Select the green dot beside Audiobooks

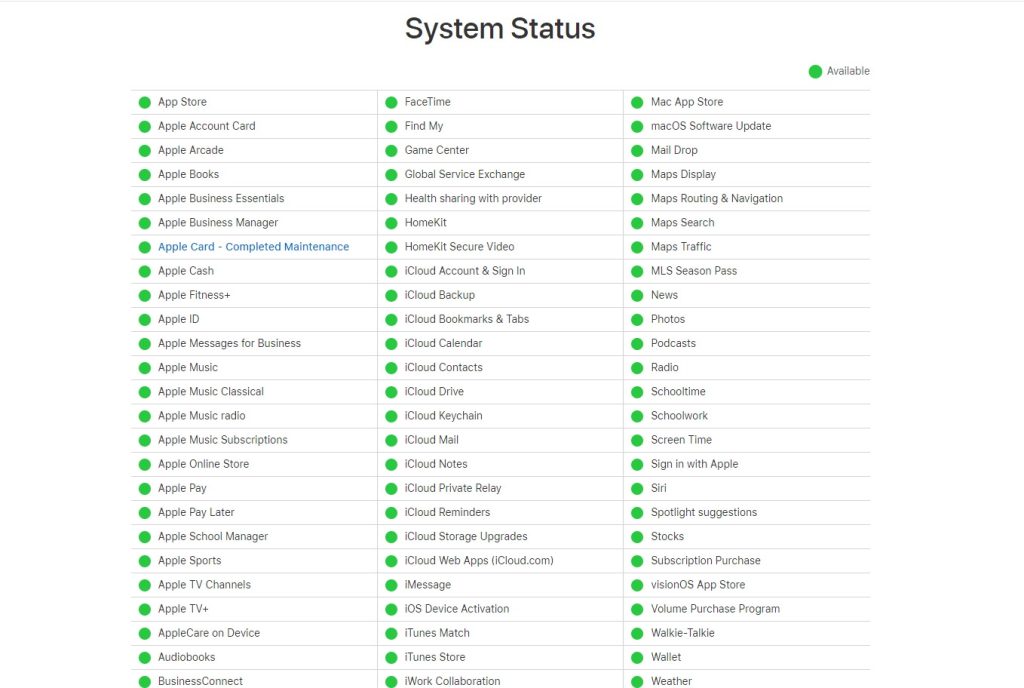(145, 658)
